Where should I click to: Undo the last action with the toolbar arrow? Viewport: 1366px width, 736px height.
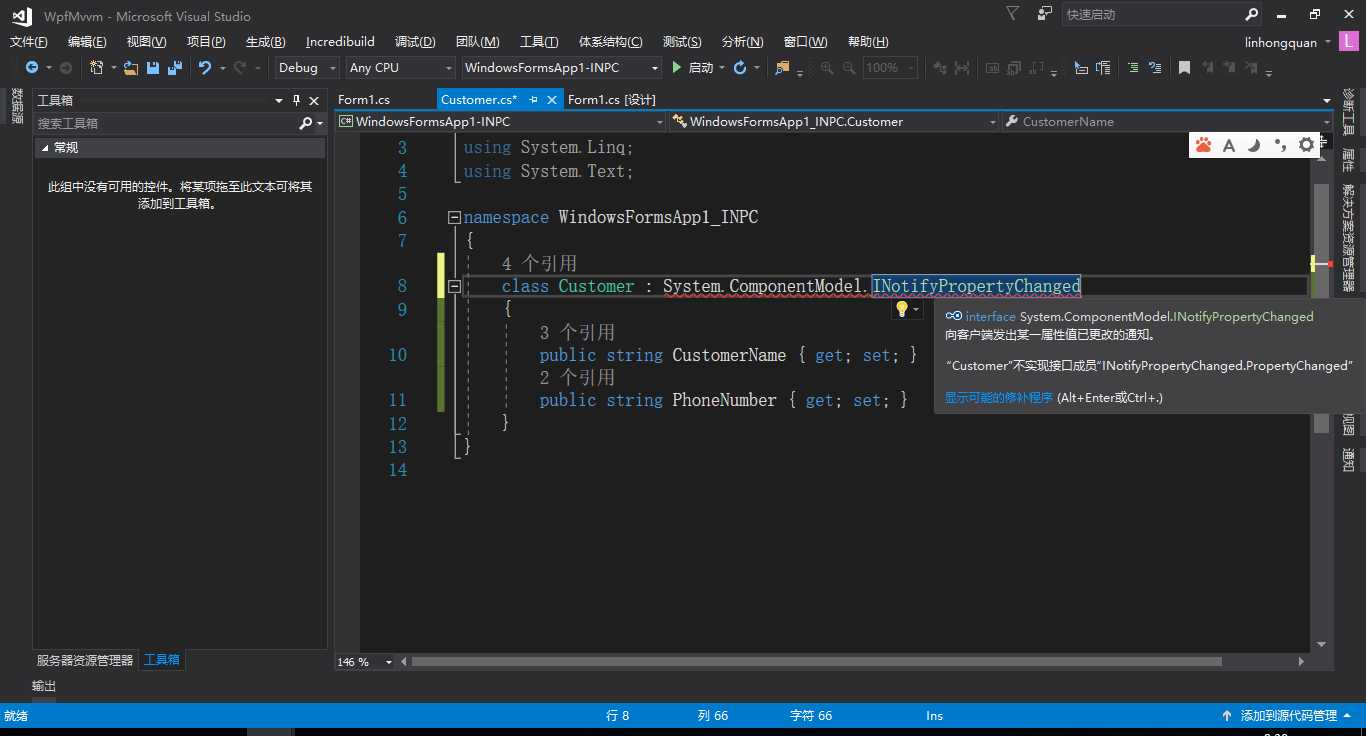tap(205, 68)
